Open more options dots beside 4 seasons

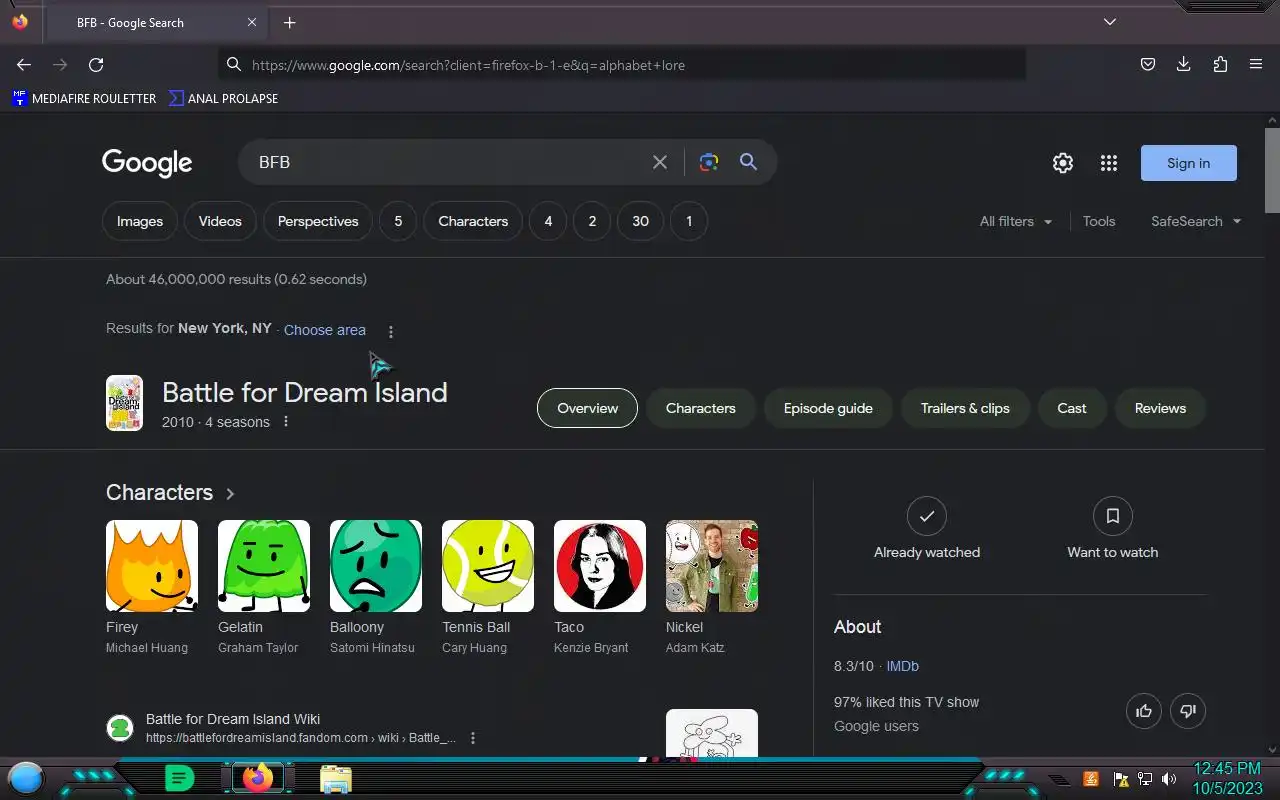286,422
